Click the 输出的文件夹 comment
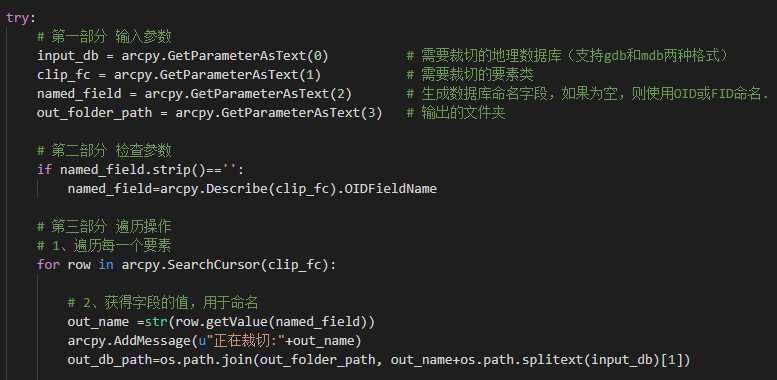Viewport: 777px width, 380px height. (456, 113)
